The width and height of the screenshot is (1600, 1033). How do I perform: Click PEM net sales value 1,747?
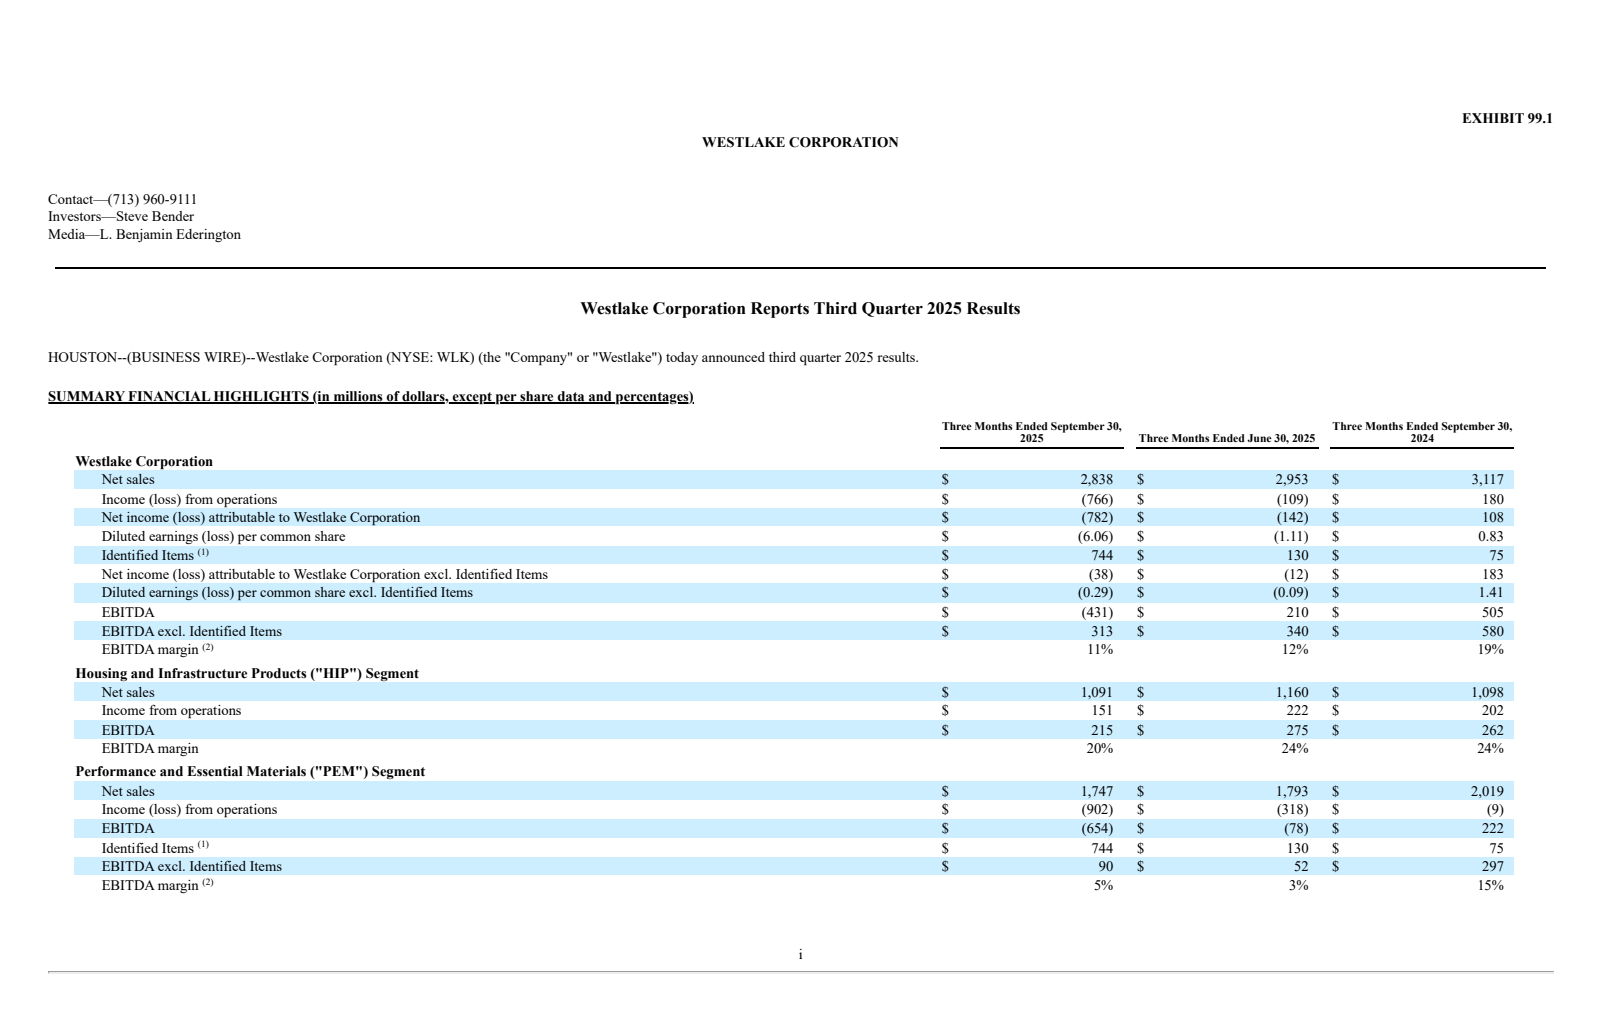[x=1096, y=791]
